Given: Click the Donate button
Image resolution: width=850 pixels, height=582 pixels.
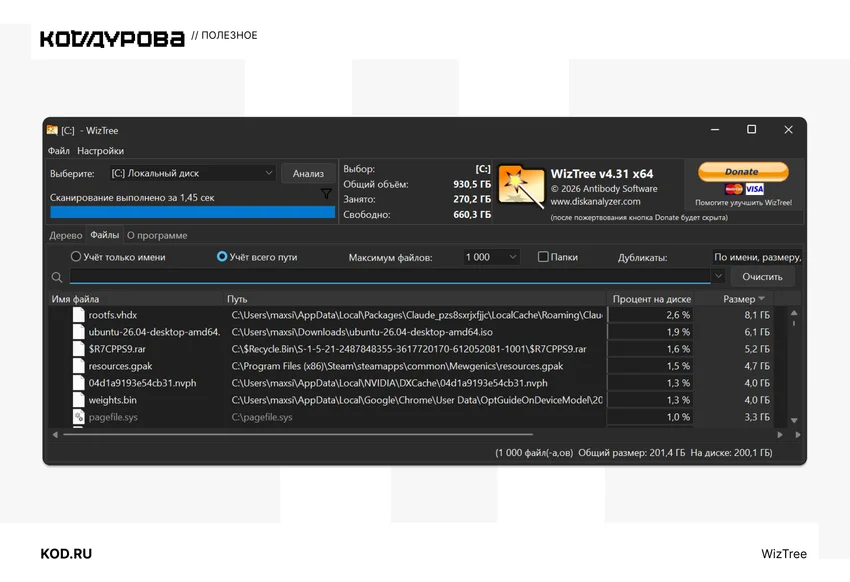Looking at the screenshot, I should [x=743, y=171].
